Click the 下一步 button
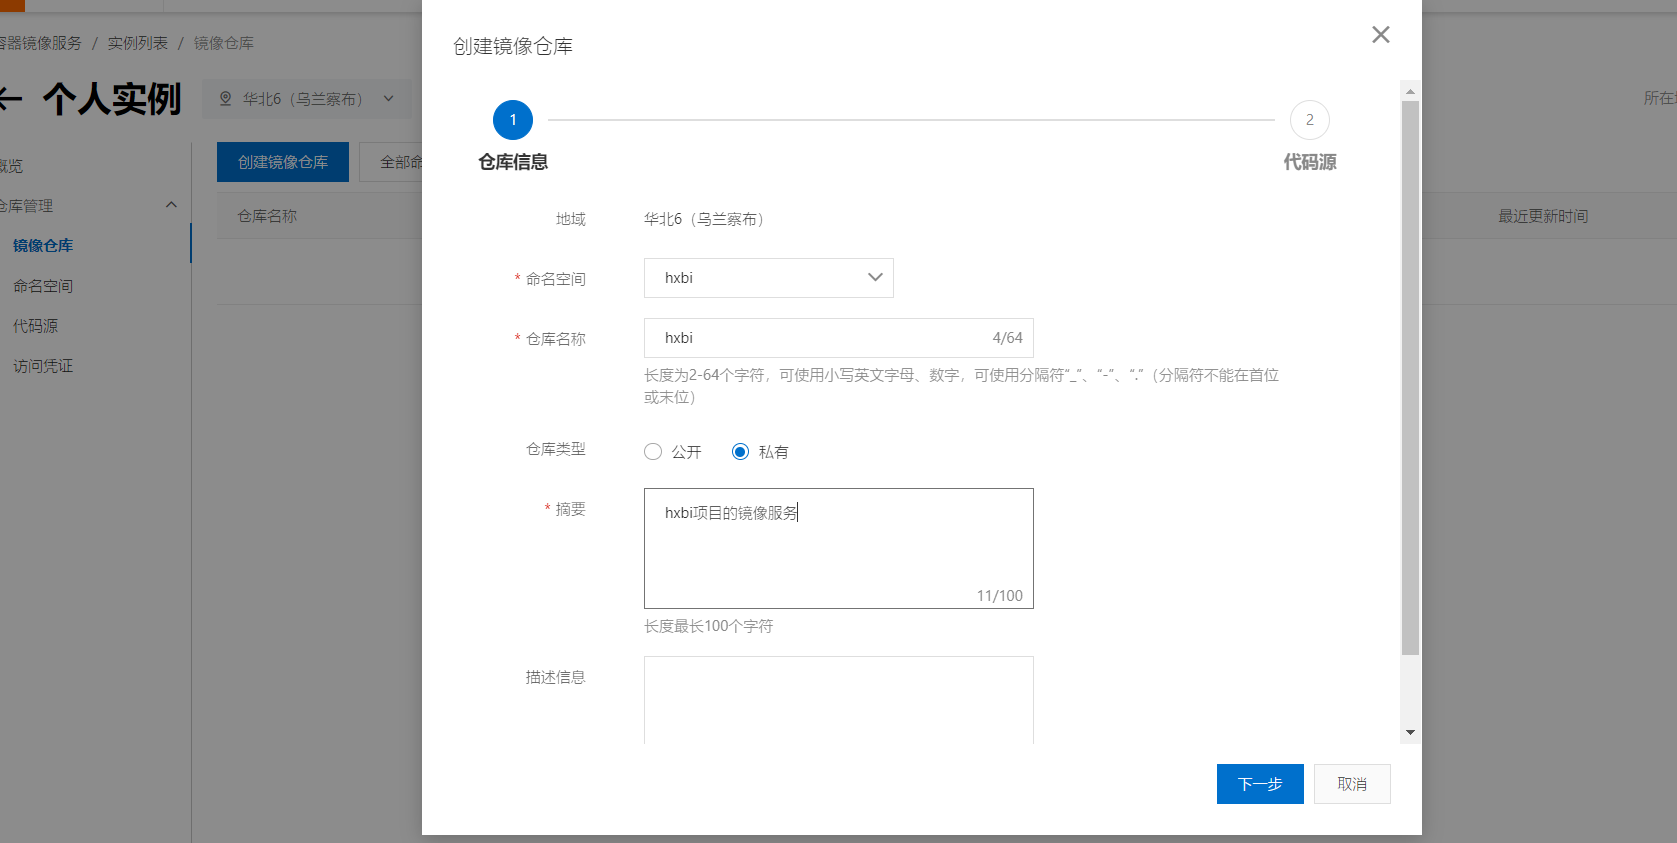Image resolution: width=1677 pixels, height=843 pixels. [1259, 784]
